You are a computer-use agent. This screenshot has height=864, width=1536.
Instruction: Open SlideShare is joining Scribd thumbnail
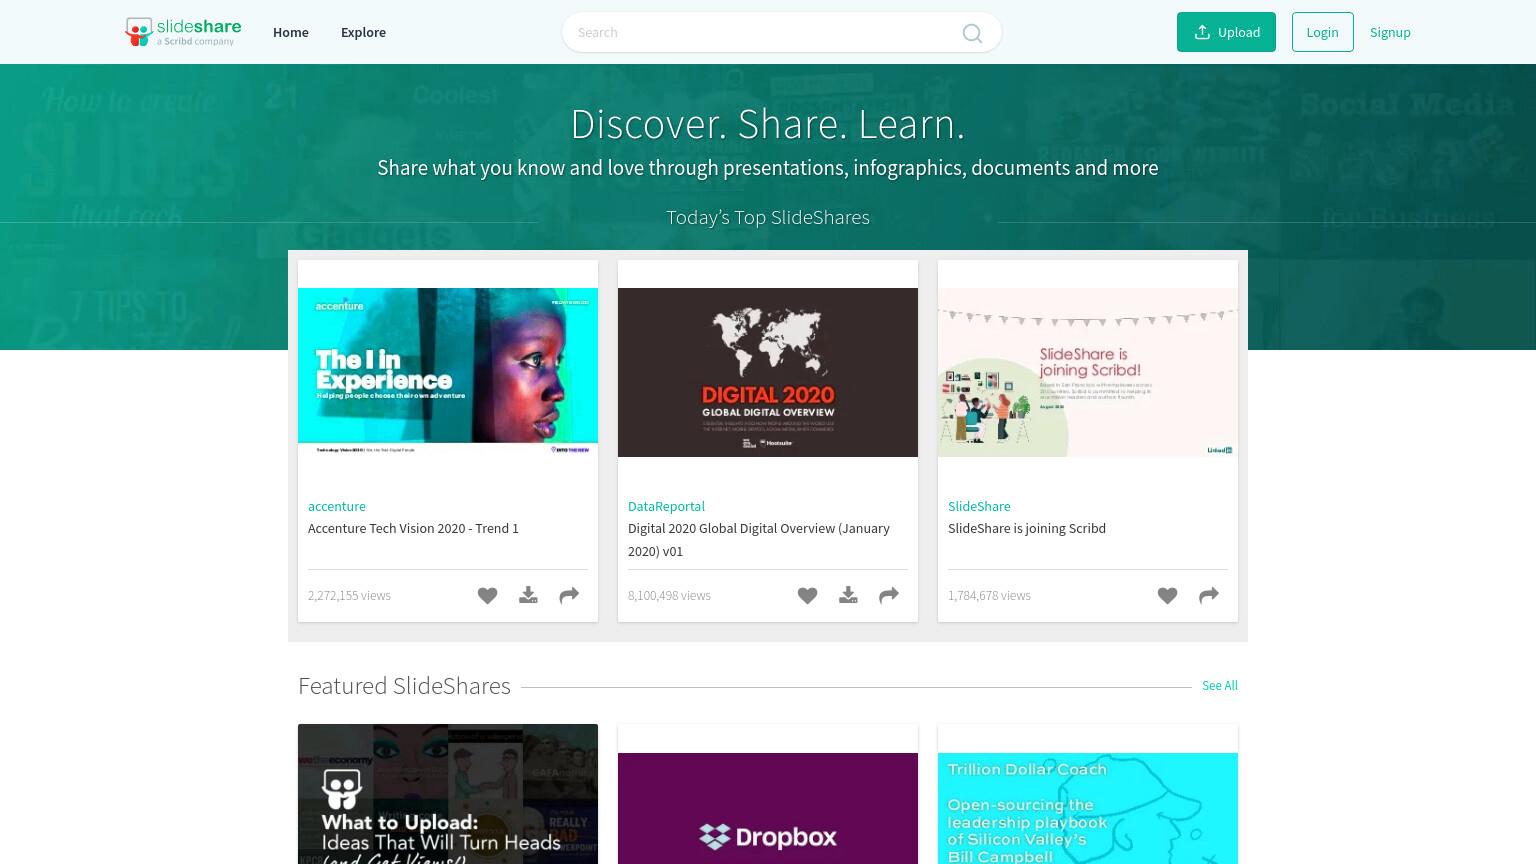coord(1088,372)
